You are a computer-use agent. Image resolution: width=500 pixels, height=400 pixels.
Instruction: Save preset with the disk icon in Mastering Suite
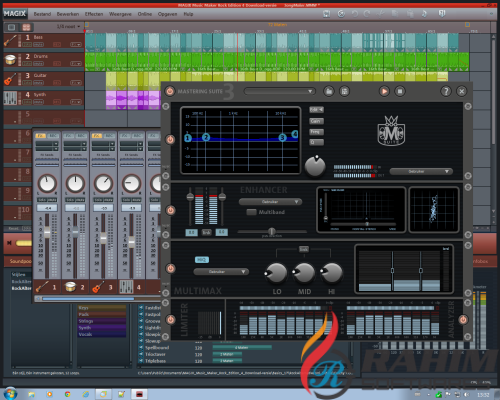tap(344, 91)
